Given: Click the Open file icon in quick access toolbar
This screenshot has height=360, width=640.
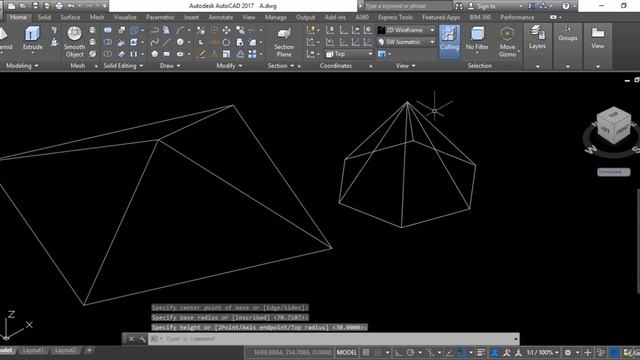Looking at the screenshot, I should [x=23, y=6].
